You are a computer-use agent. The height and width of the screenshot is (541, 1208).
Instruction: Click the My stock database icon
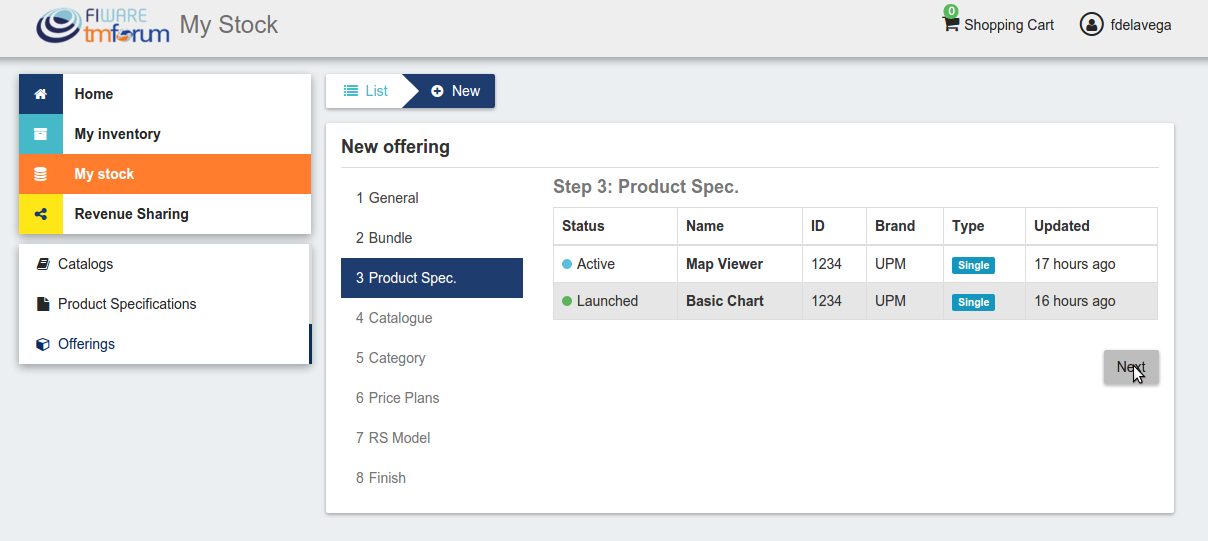(x=41, y=174)
